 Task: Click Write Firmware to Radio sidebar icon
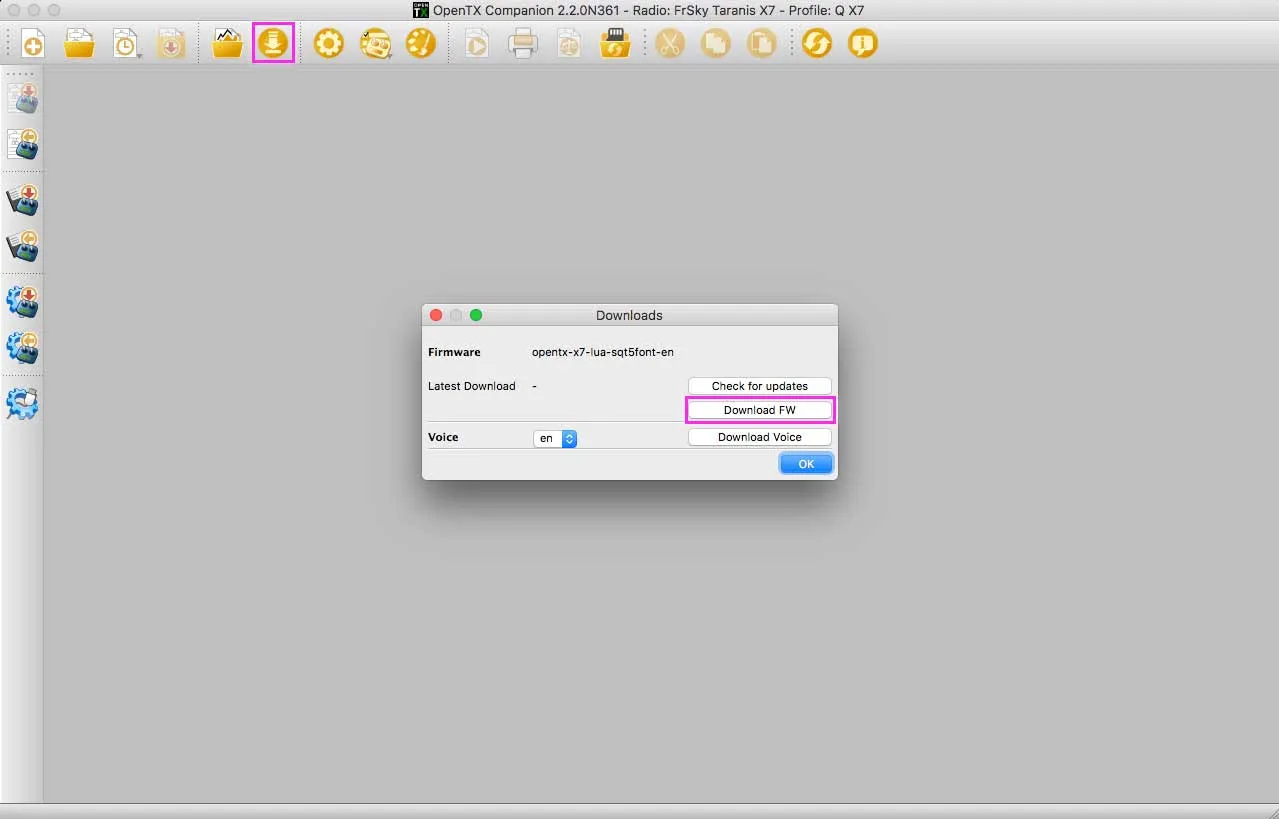pos(23,199)
